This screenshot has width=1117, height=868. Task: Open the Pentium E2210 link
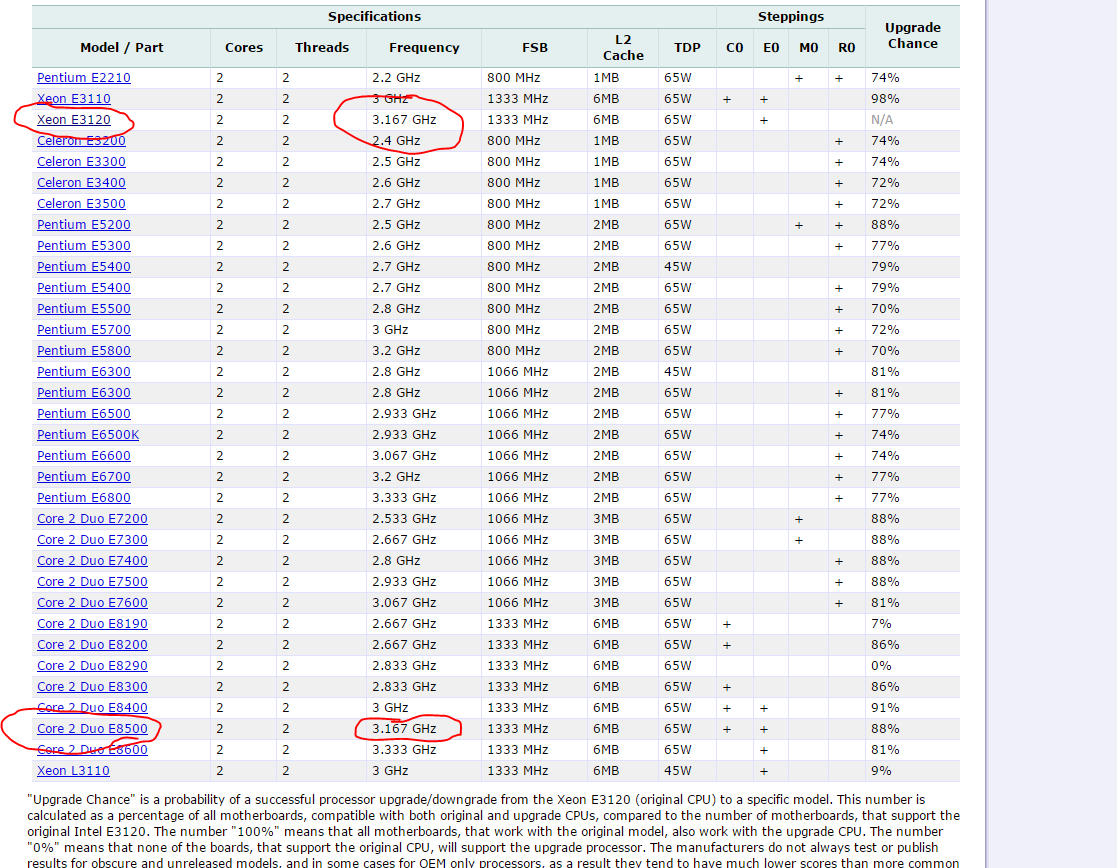tap(83, 78)
